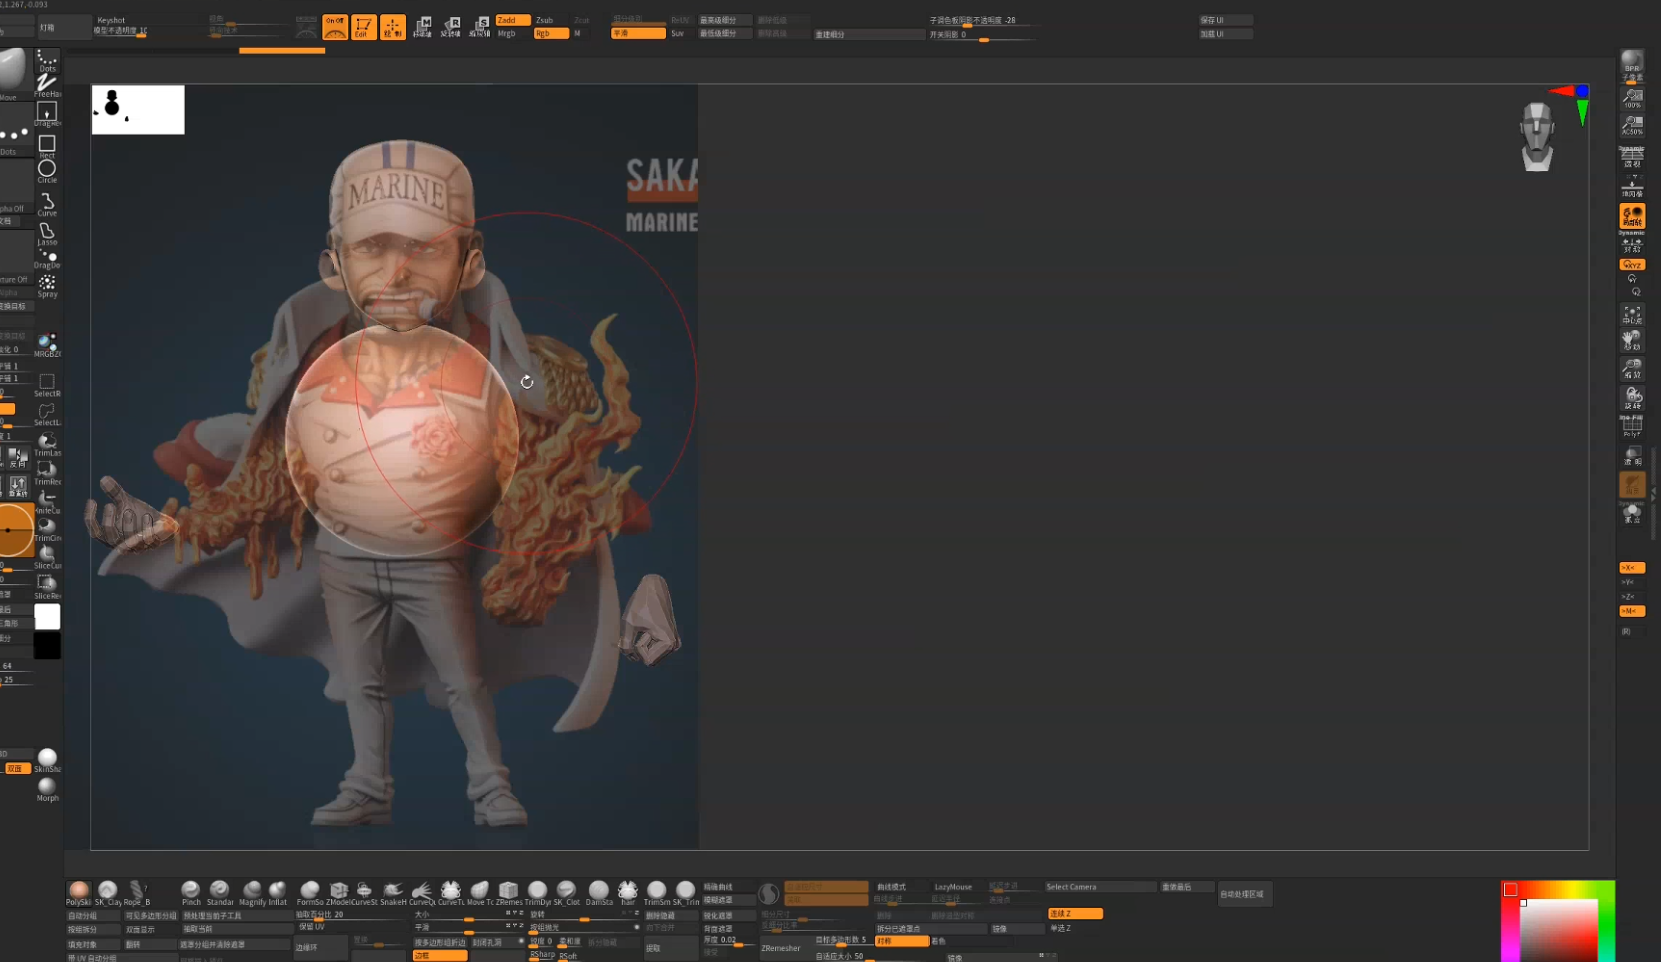
Task: Select the CurveStrap brush
Action: pyautogui.click(x=364, y=892)
